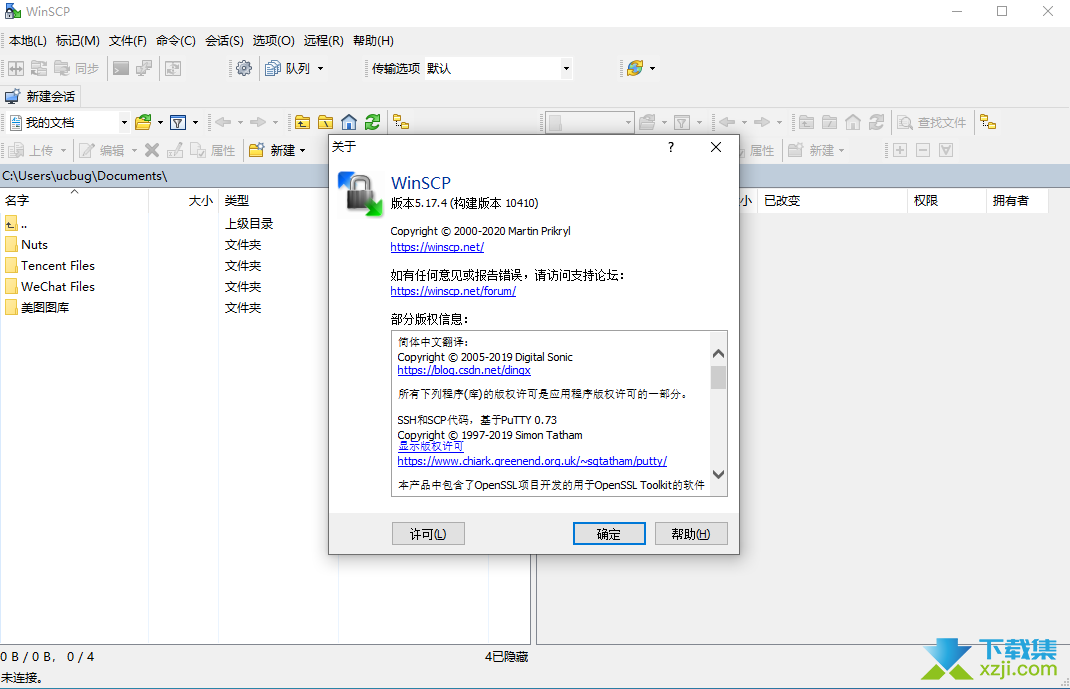1070x689 pixels.
Task: Expand the remote 新建 dropdown arrow
Action: point(841,150)
